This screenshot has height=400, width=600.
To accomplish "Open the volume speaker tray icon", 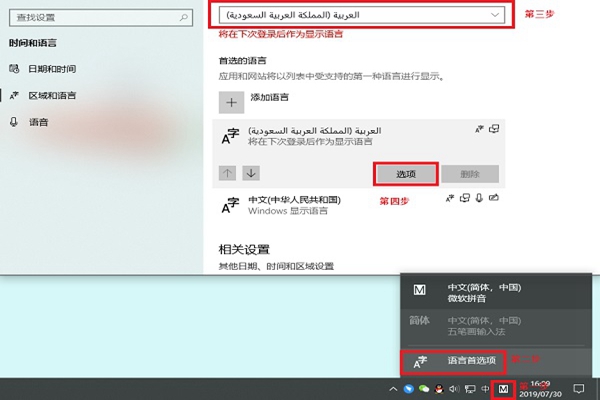I will 454,389.
